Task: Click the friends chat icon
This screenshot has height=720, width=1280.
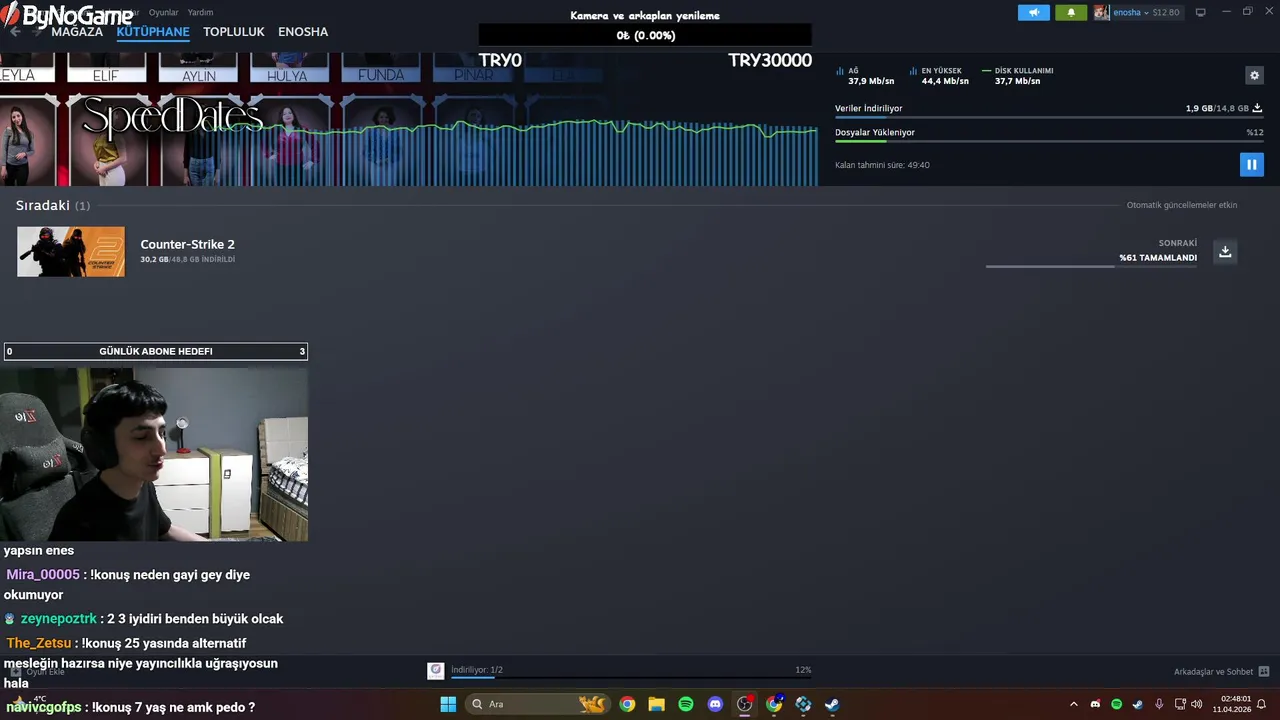Action: tap(1264, 672)
